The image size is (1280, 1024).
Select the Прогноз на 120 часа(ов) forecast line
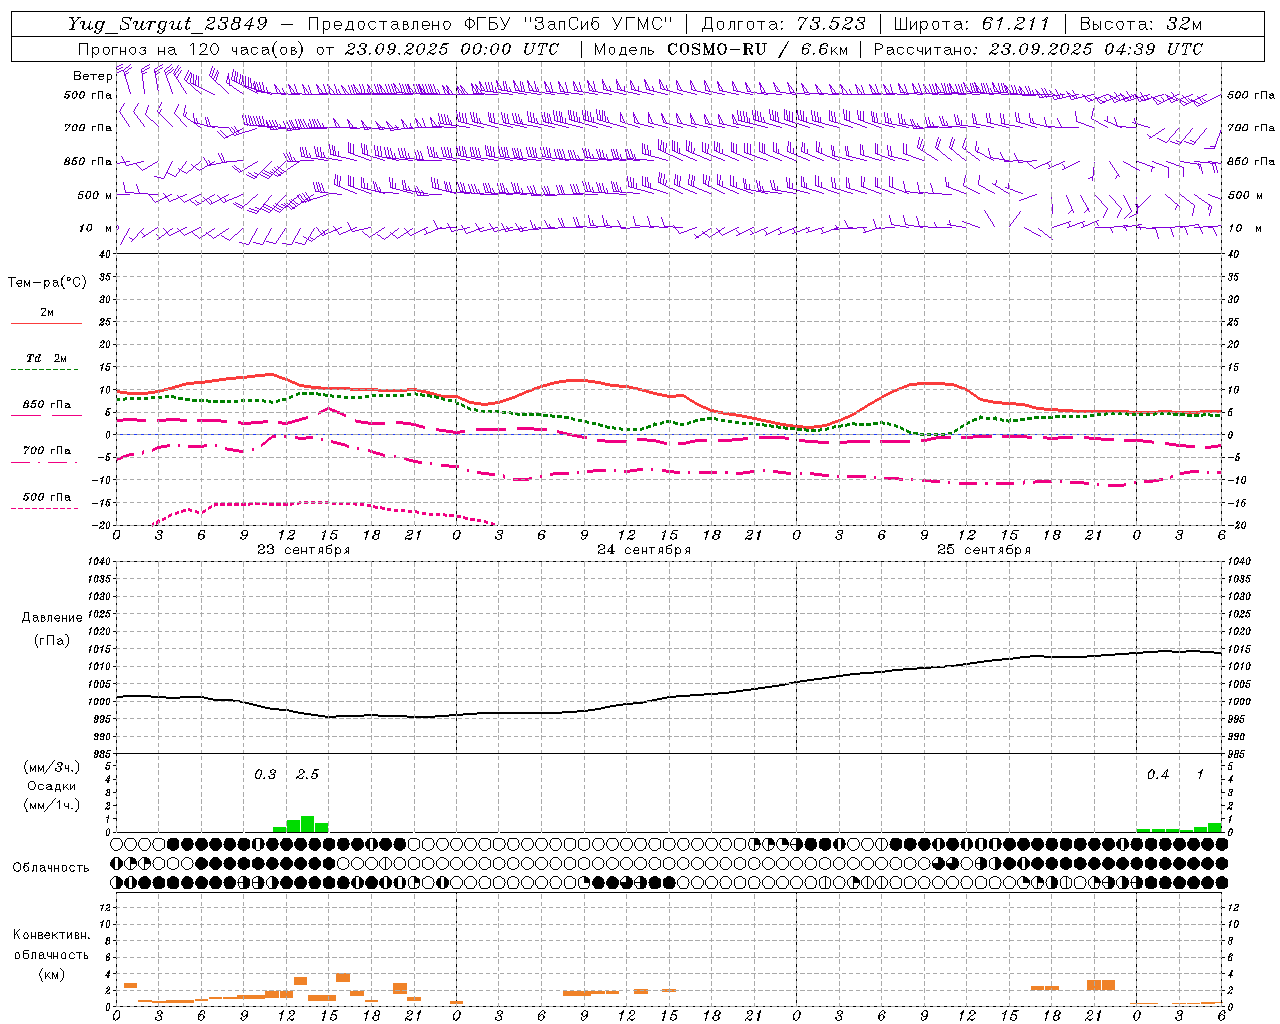point(318,49)
